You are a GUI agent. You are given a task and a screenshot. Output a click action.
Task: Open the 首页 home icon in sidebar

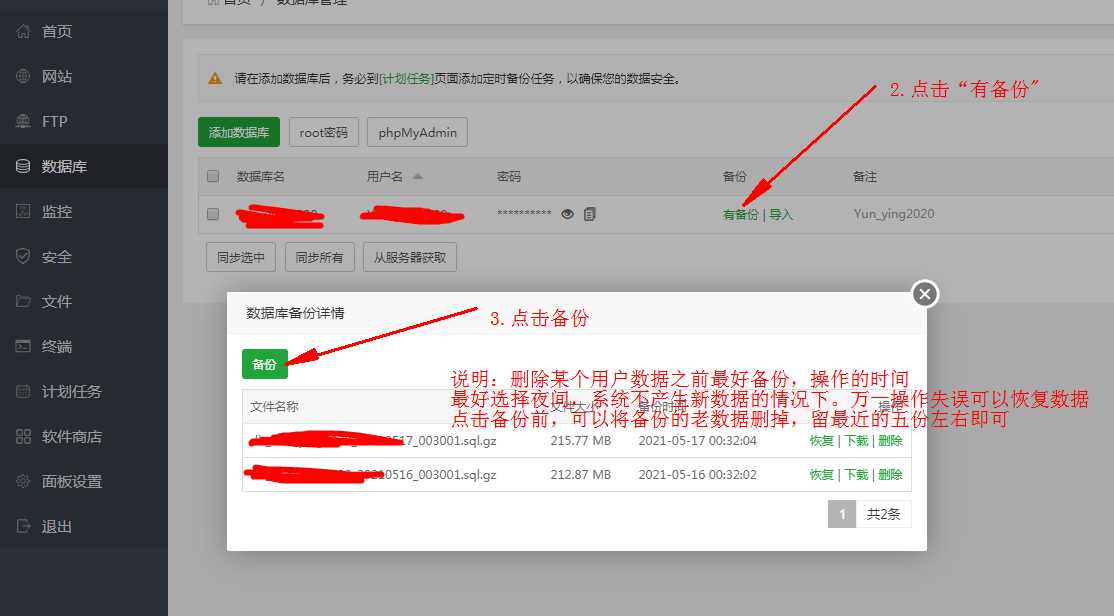click(23, 31)
